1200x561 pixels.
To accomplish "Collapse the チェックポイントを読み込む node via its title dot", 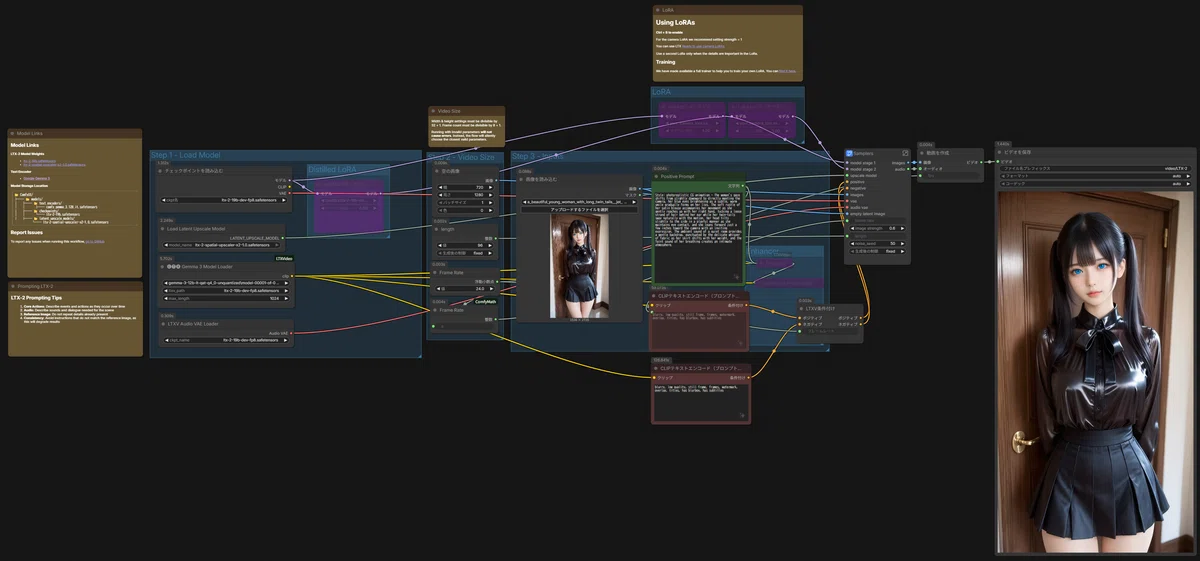I will click(x=159, y=171).
